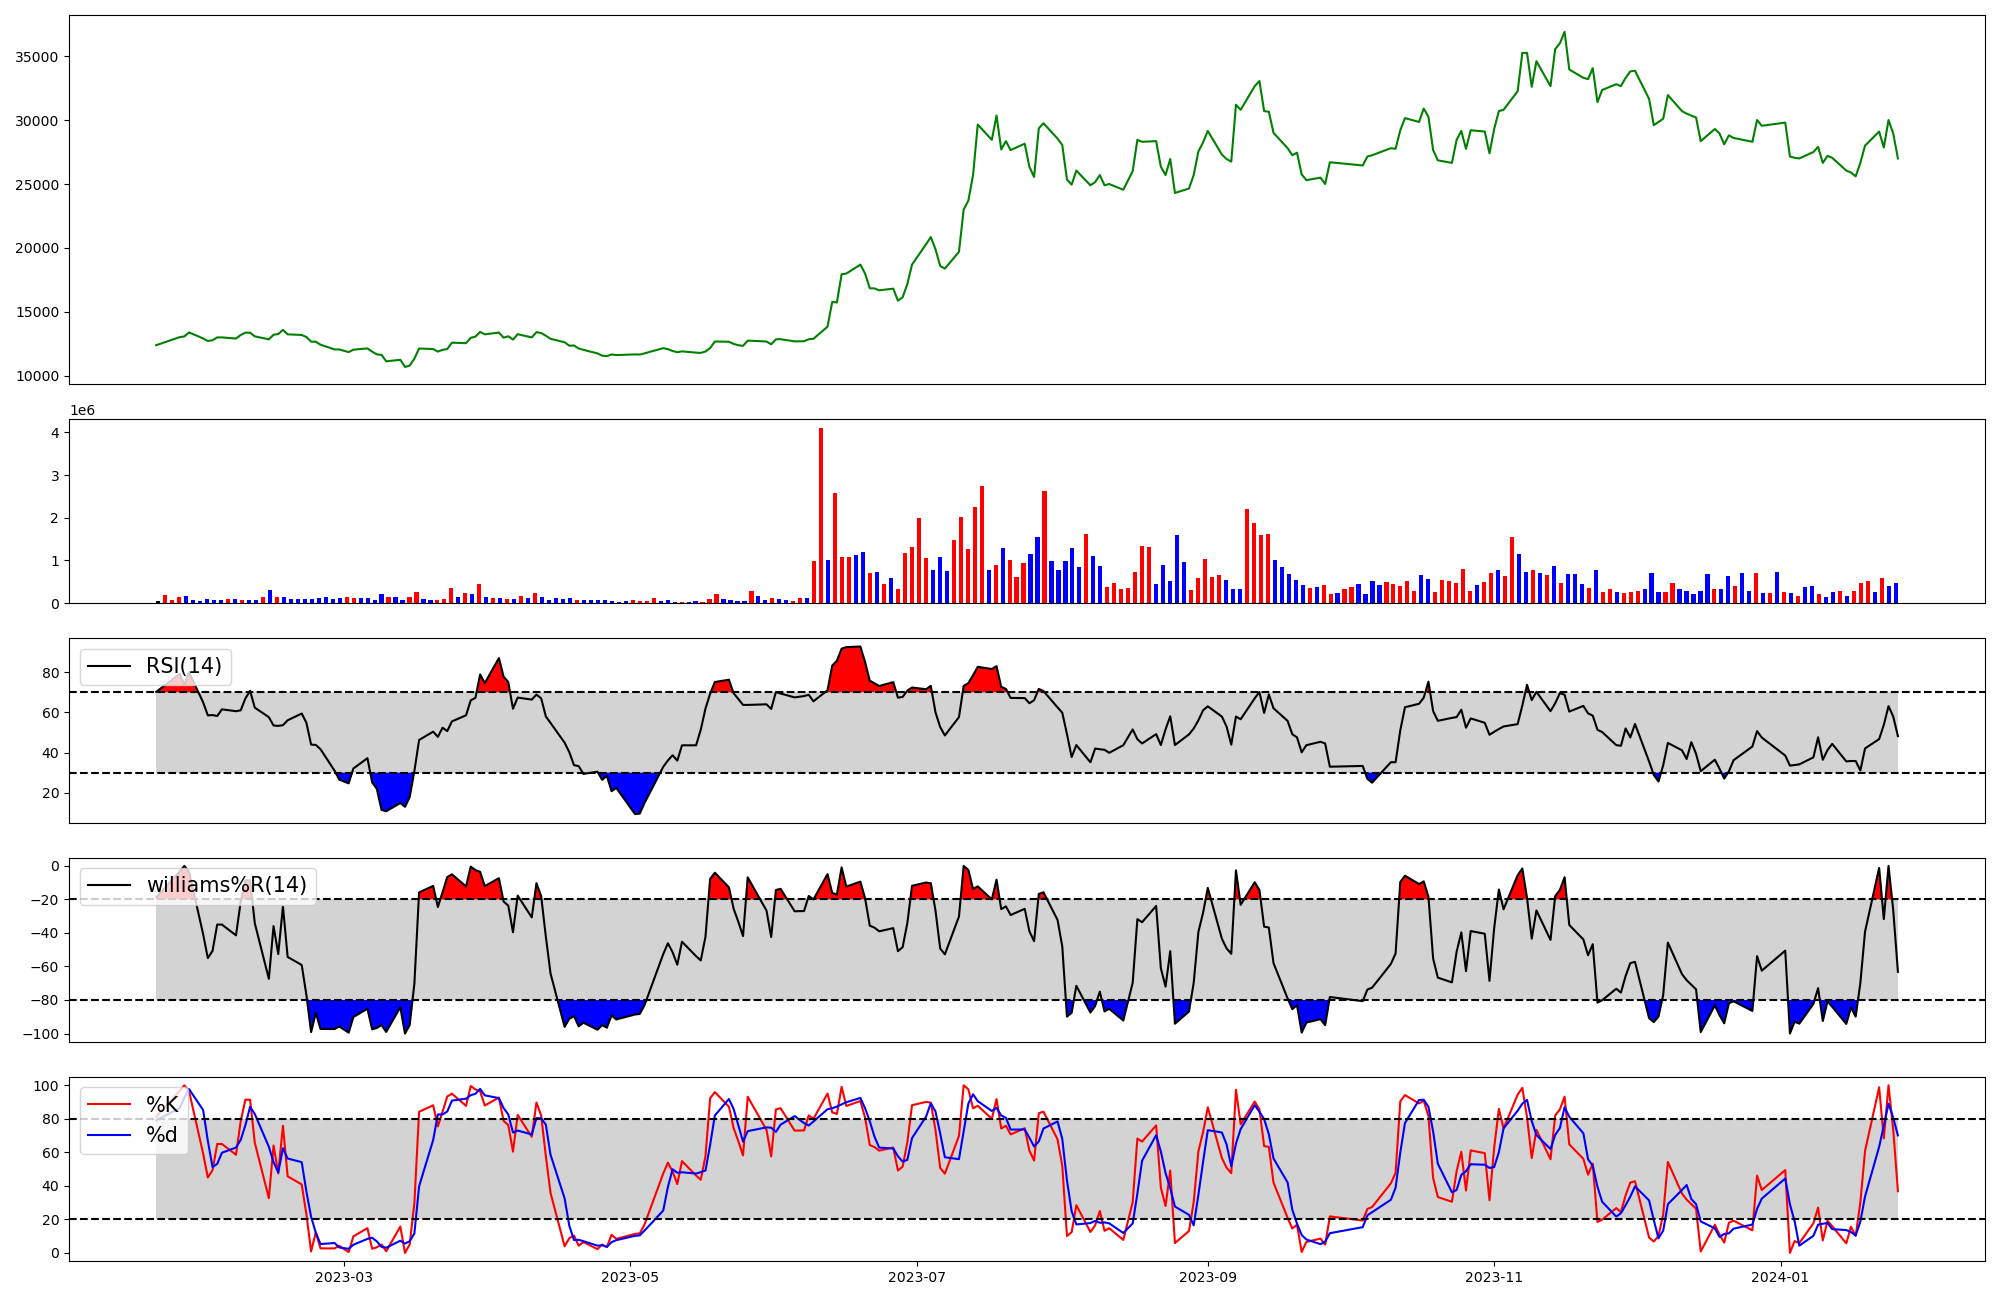The height and width of the screenshot is (1300, 2000).
Task: Click the 2023-03 x-axis date label
Action: (x=344, y=1277)
